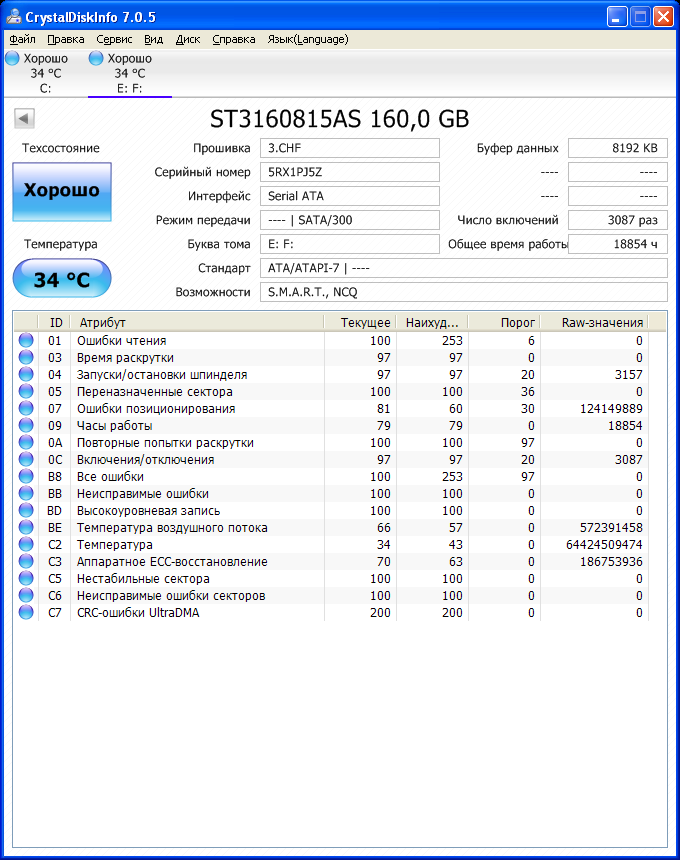Select disk C: status orb

[x=12, y=59]
